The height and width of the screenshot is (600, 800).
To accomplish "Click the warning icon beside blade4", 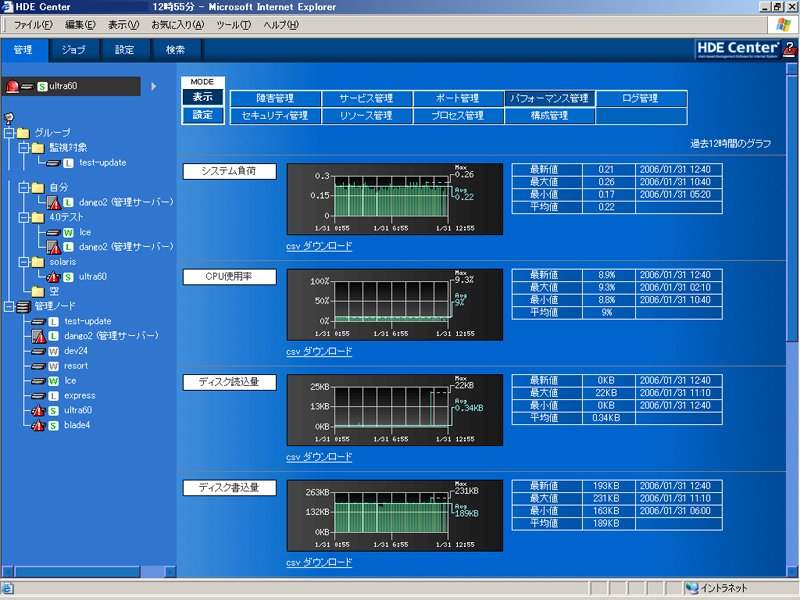I will click(38, 426).
